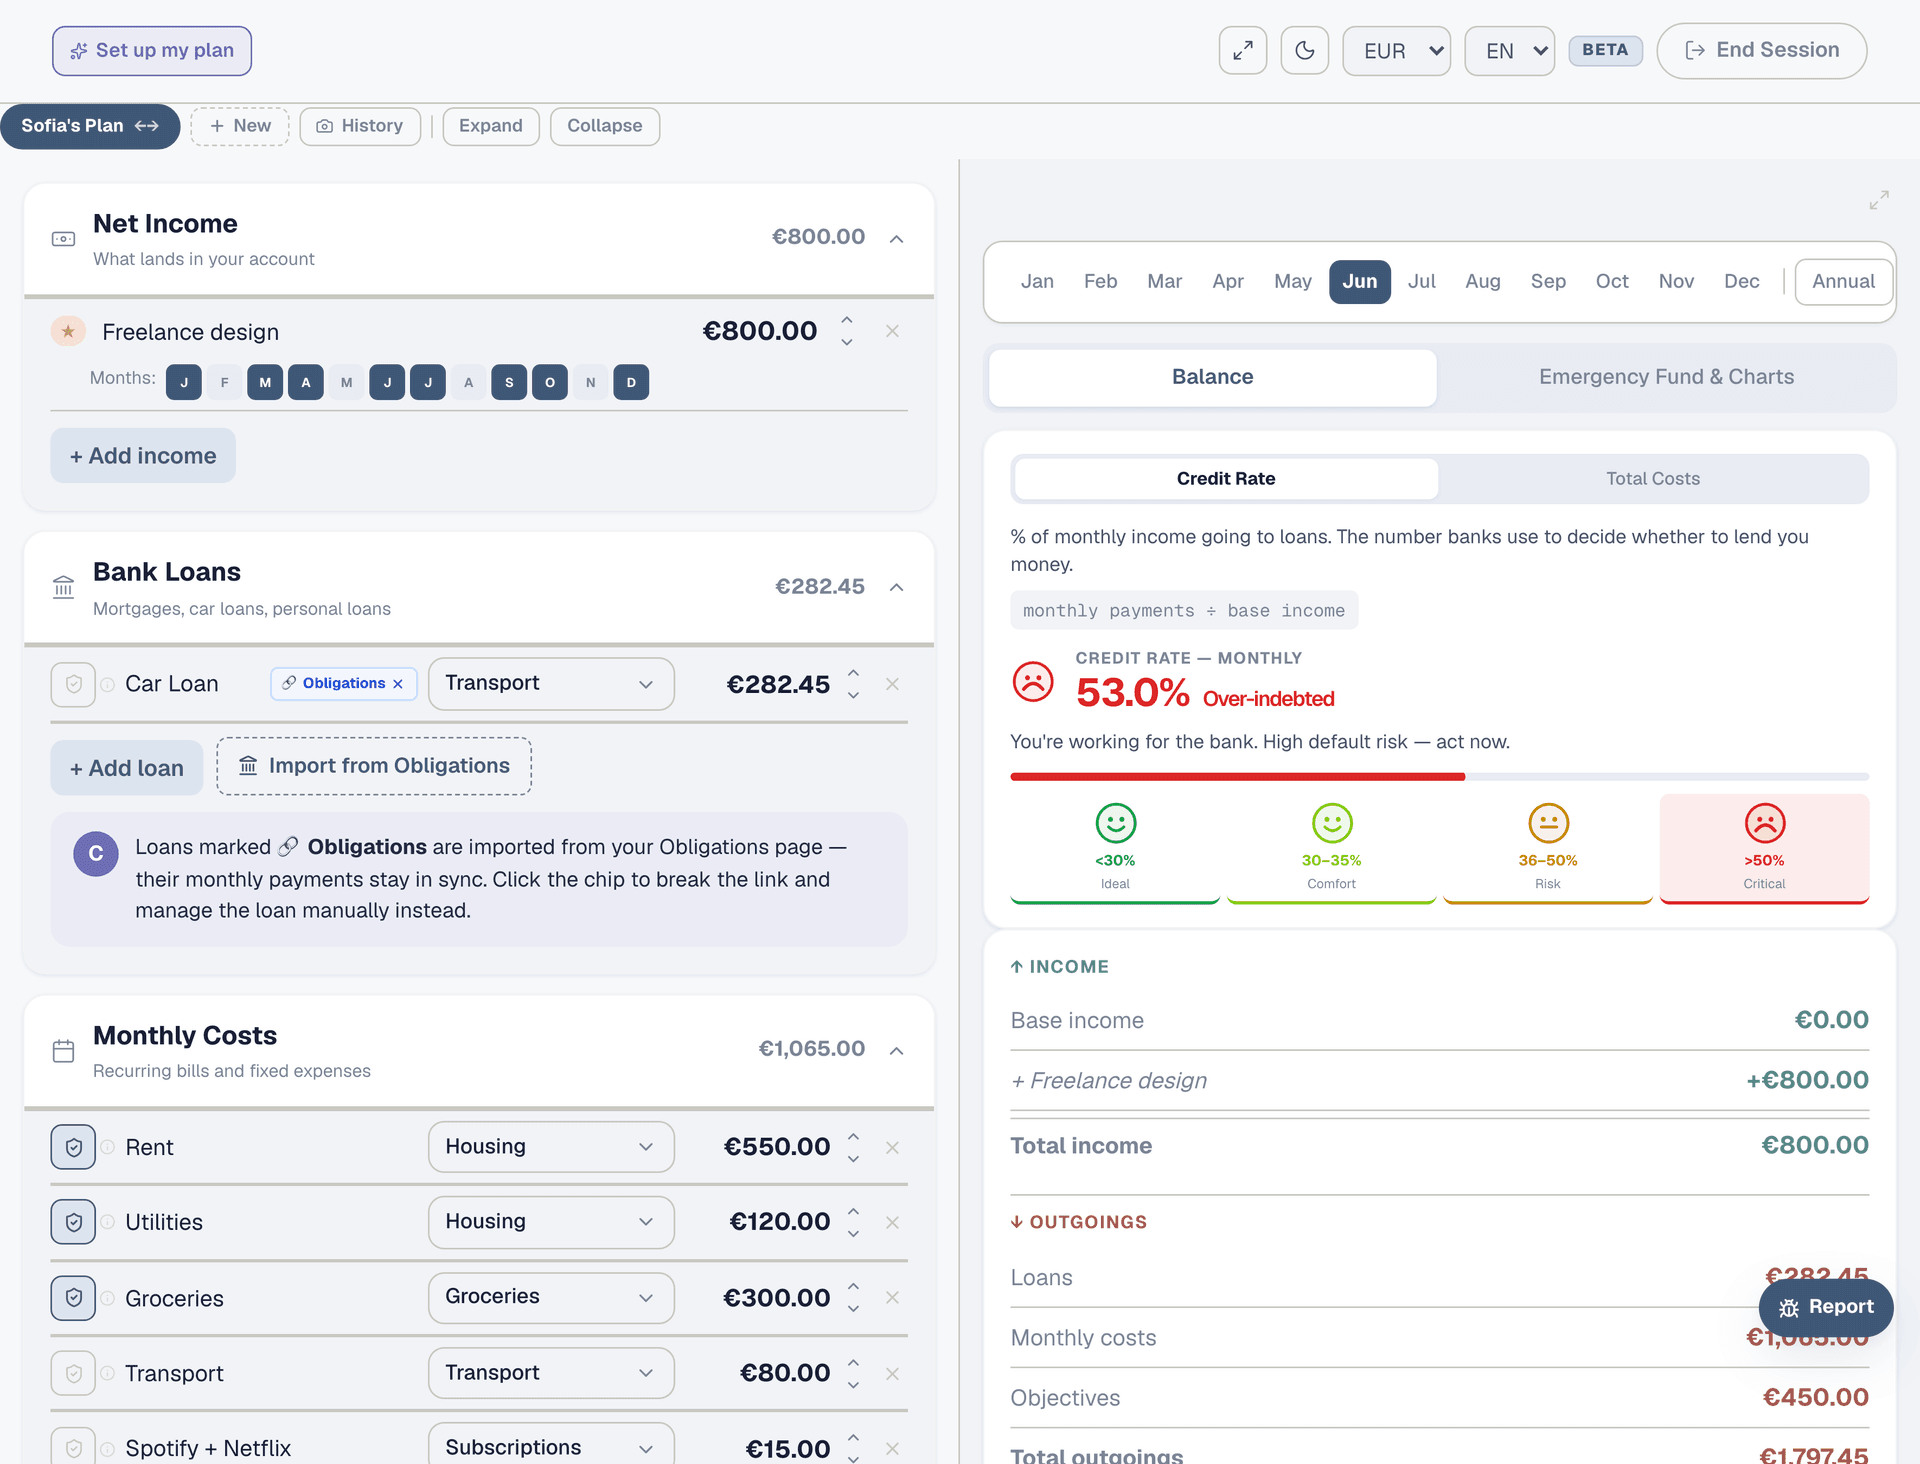Collapse the Monthly Costs section
1920x1464 pixels.
[897, 1050]
